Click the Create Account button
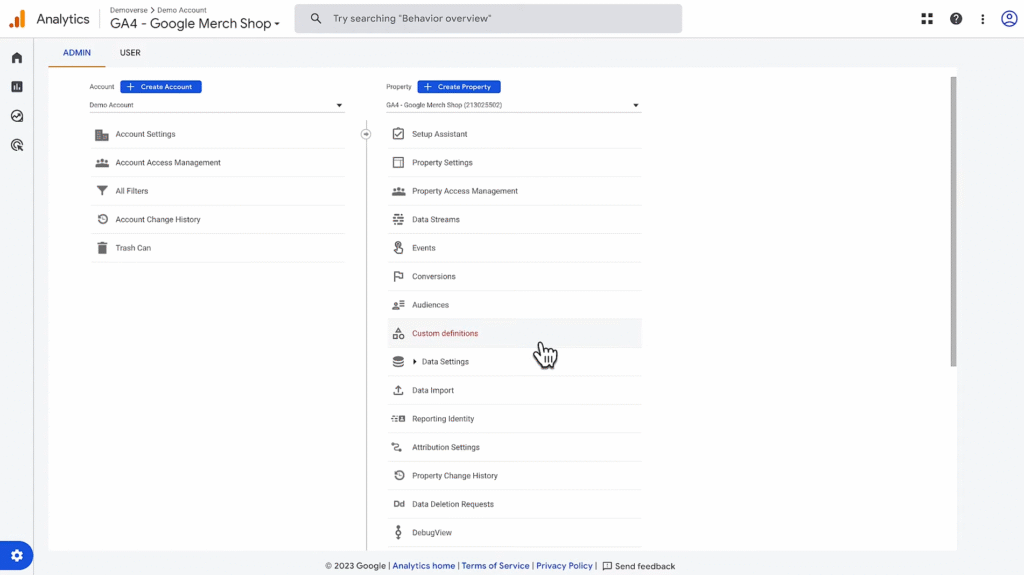The image size is (1024, 575). (x=161, y=87)
